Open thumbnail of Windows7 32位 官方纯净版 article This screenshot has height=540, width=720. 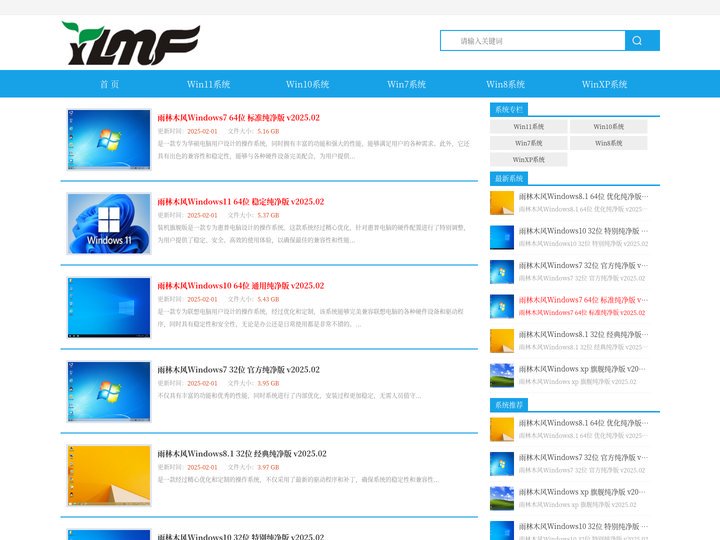(x=109, y=392)
